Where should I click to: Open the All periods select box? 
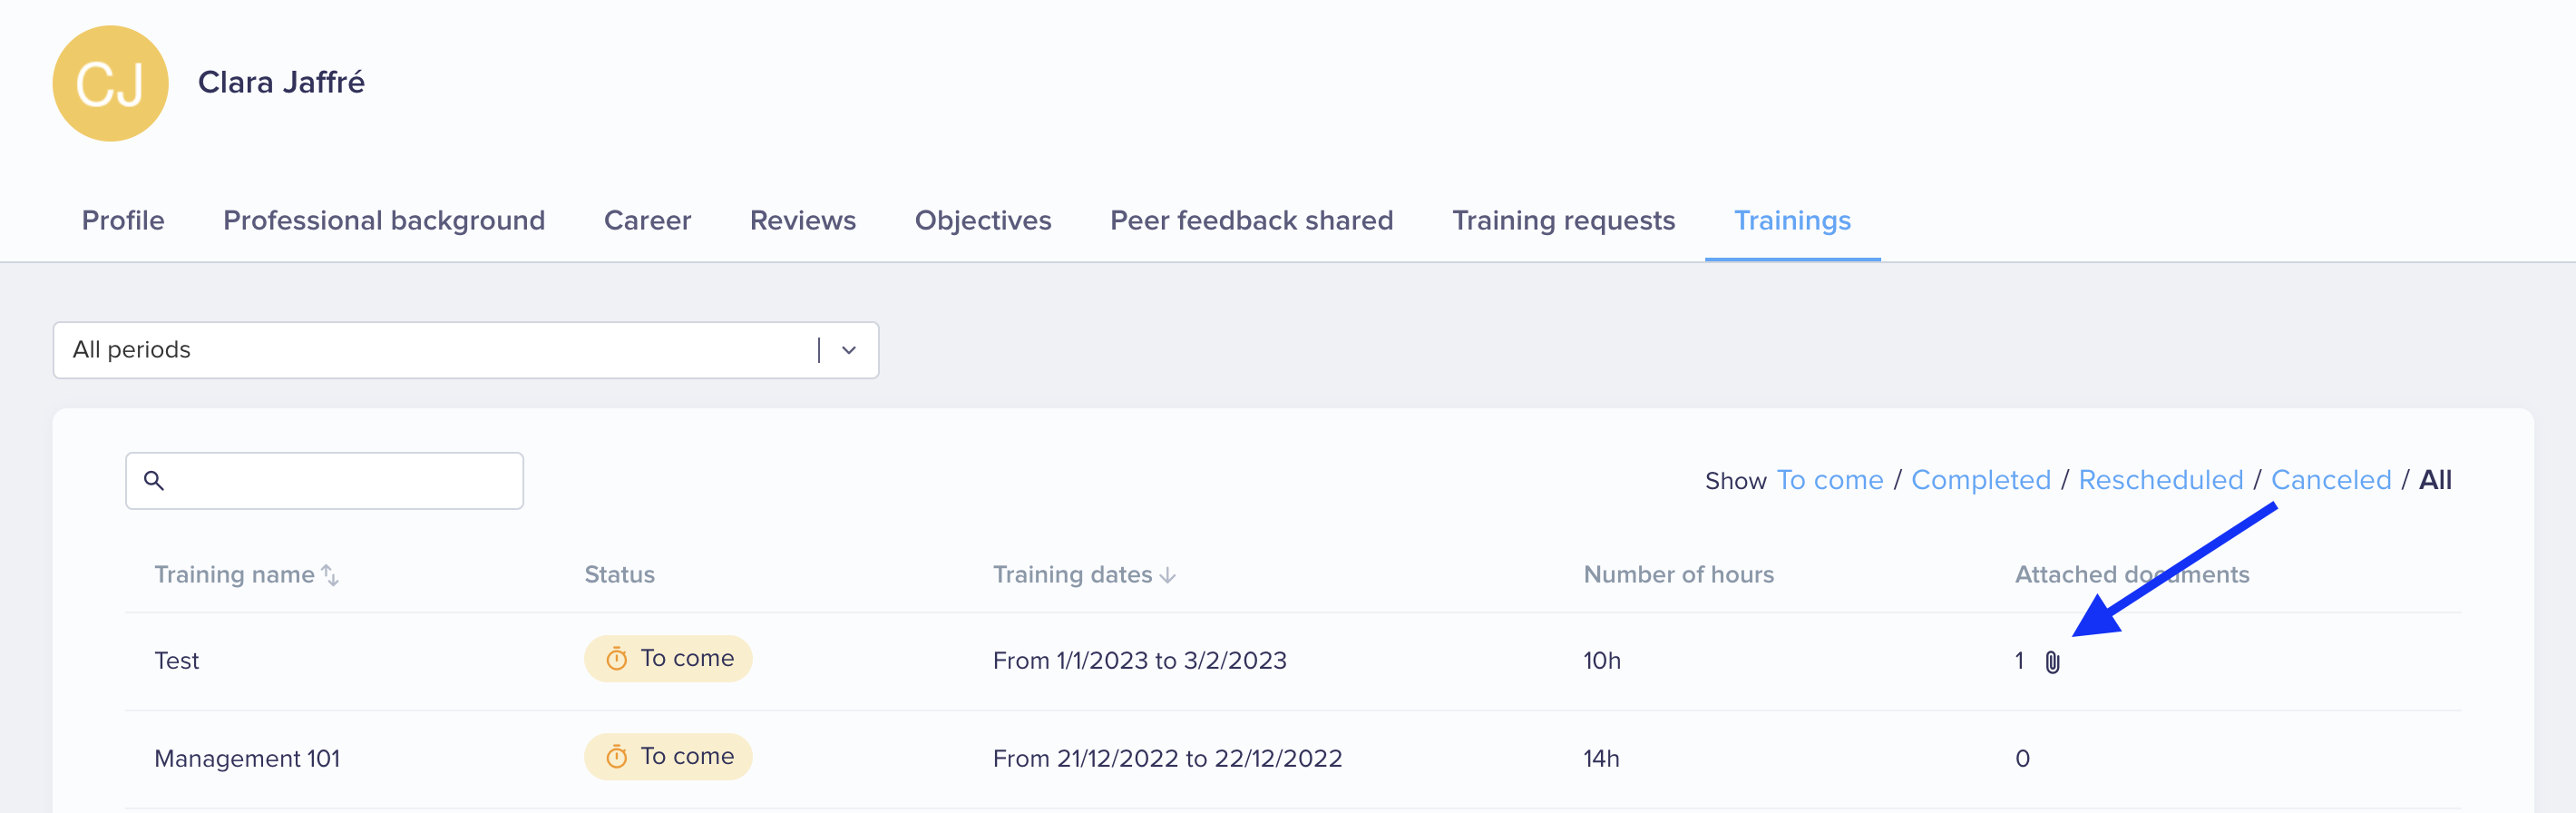click(466, 350)
